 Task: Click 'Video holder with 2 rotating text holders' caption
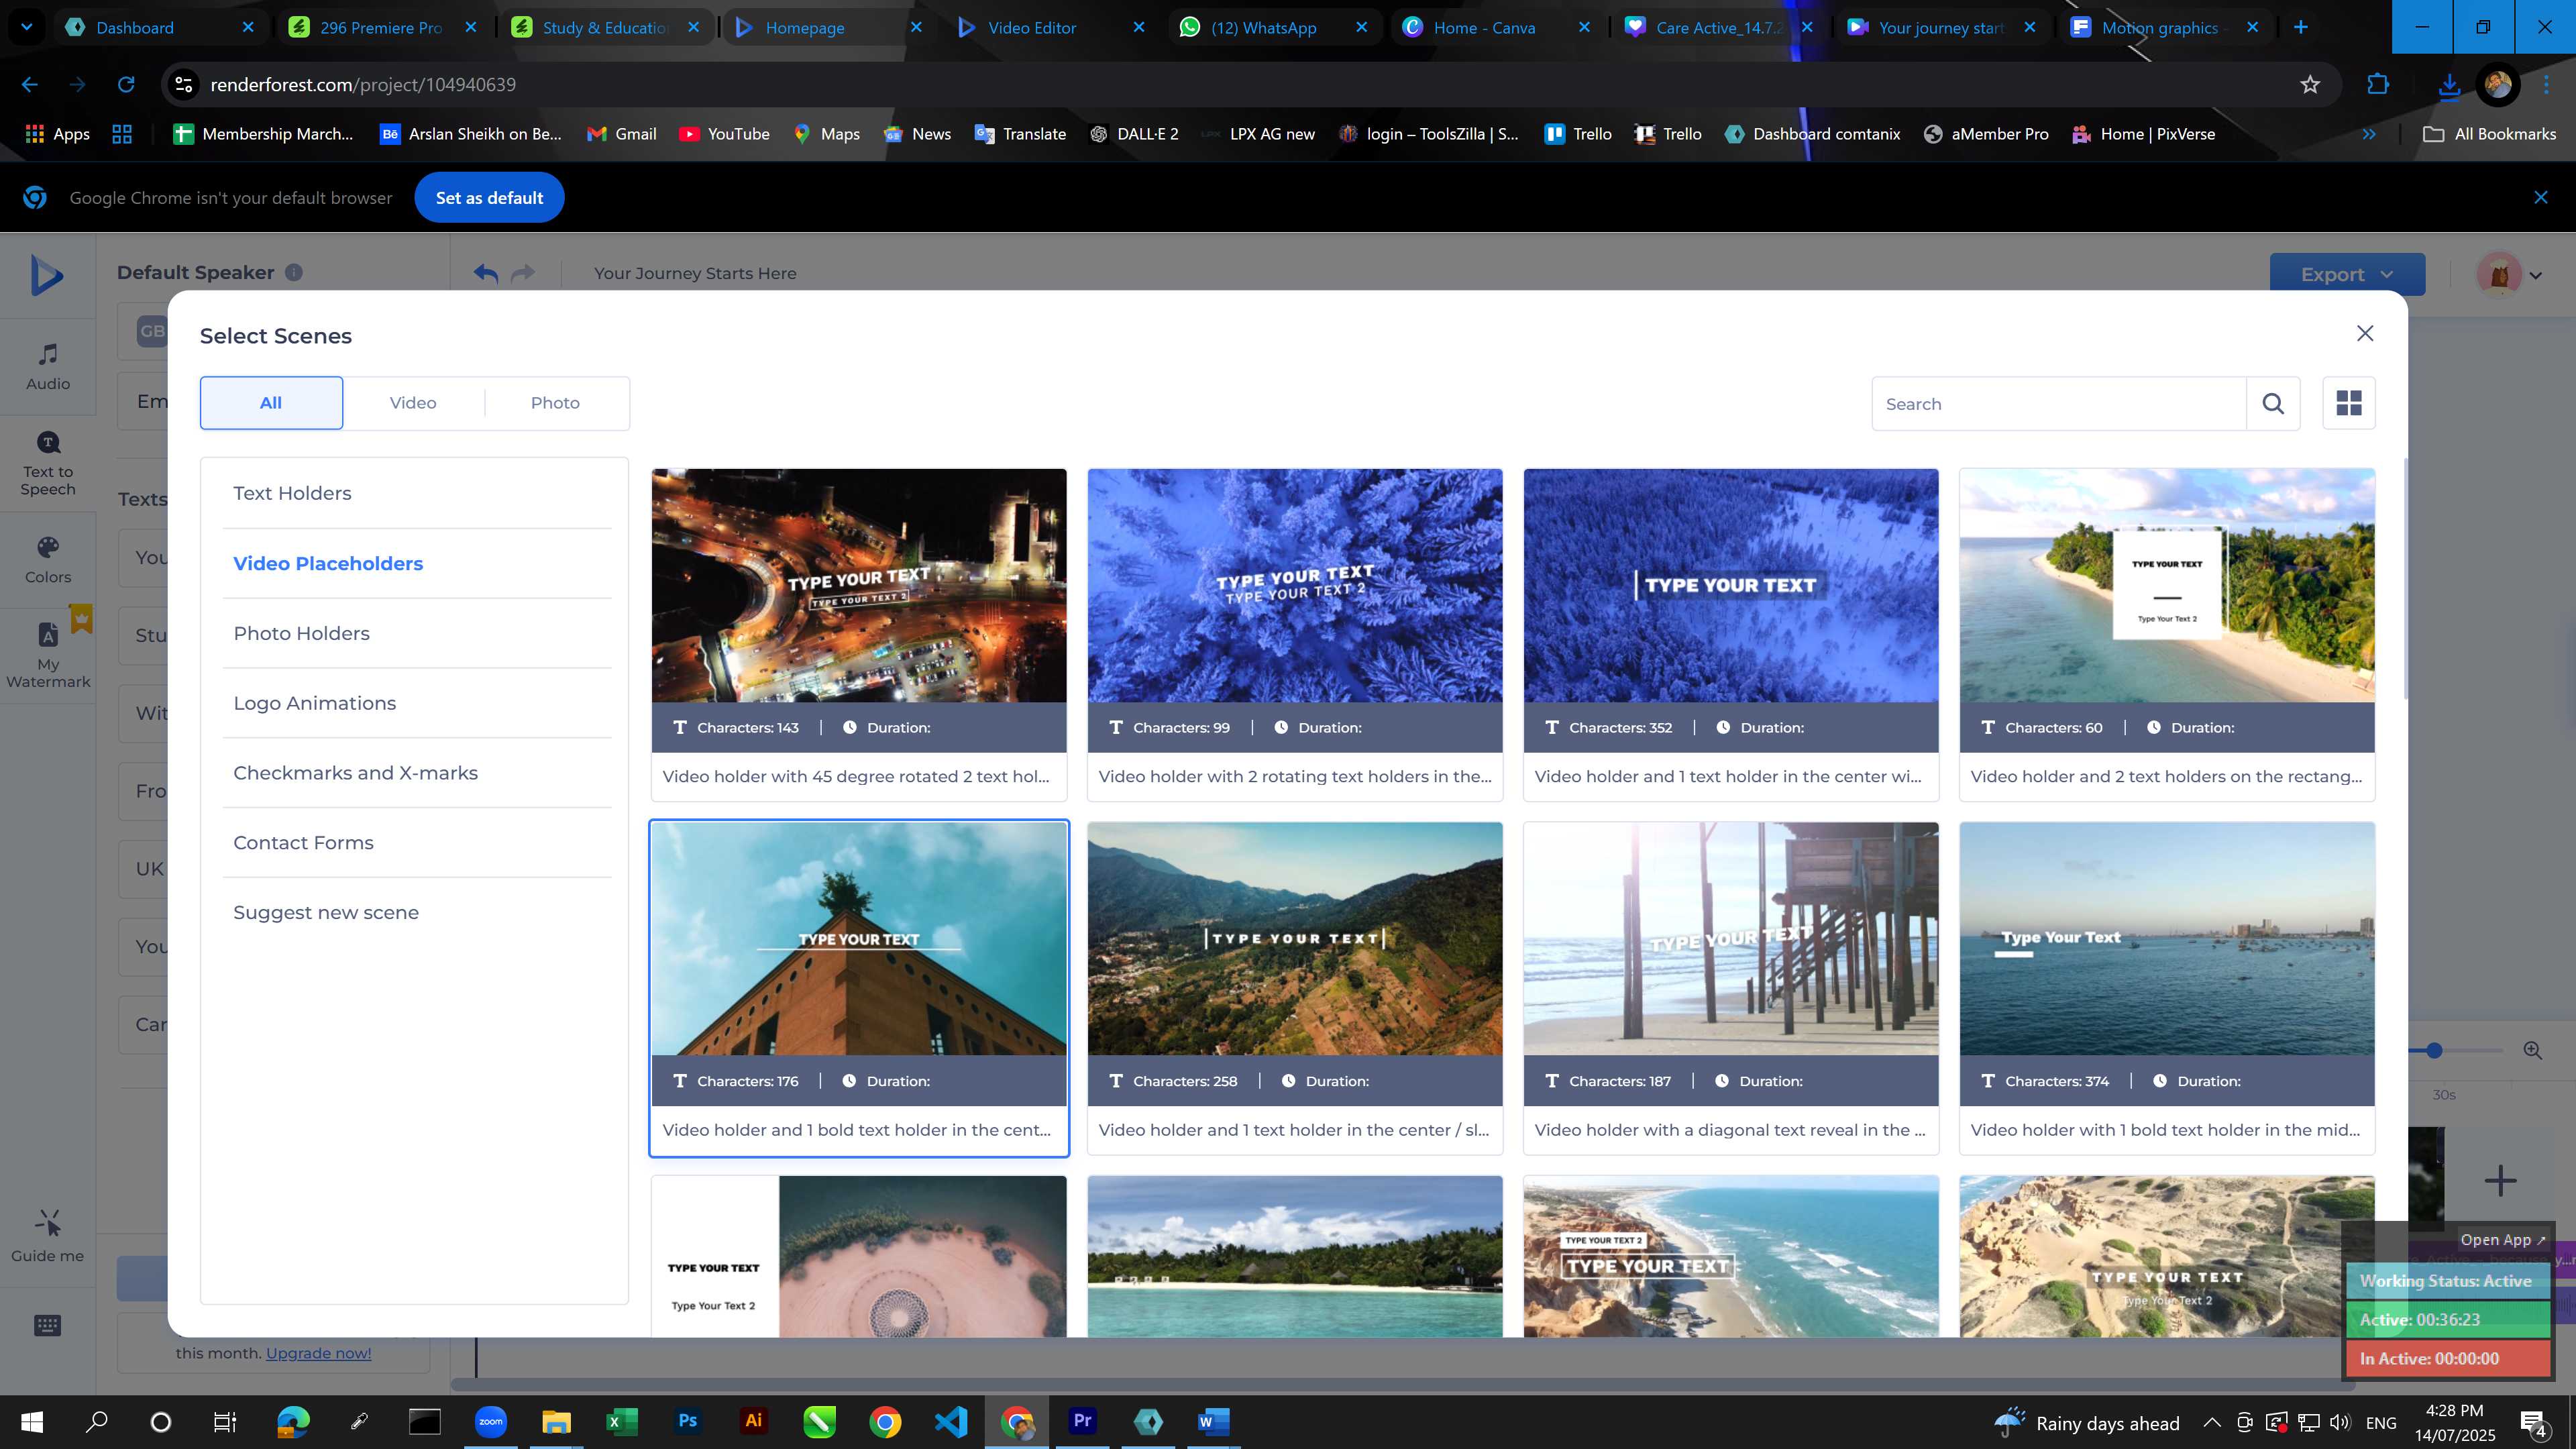[1295, 777]
